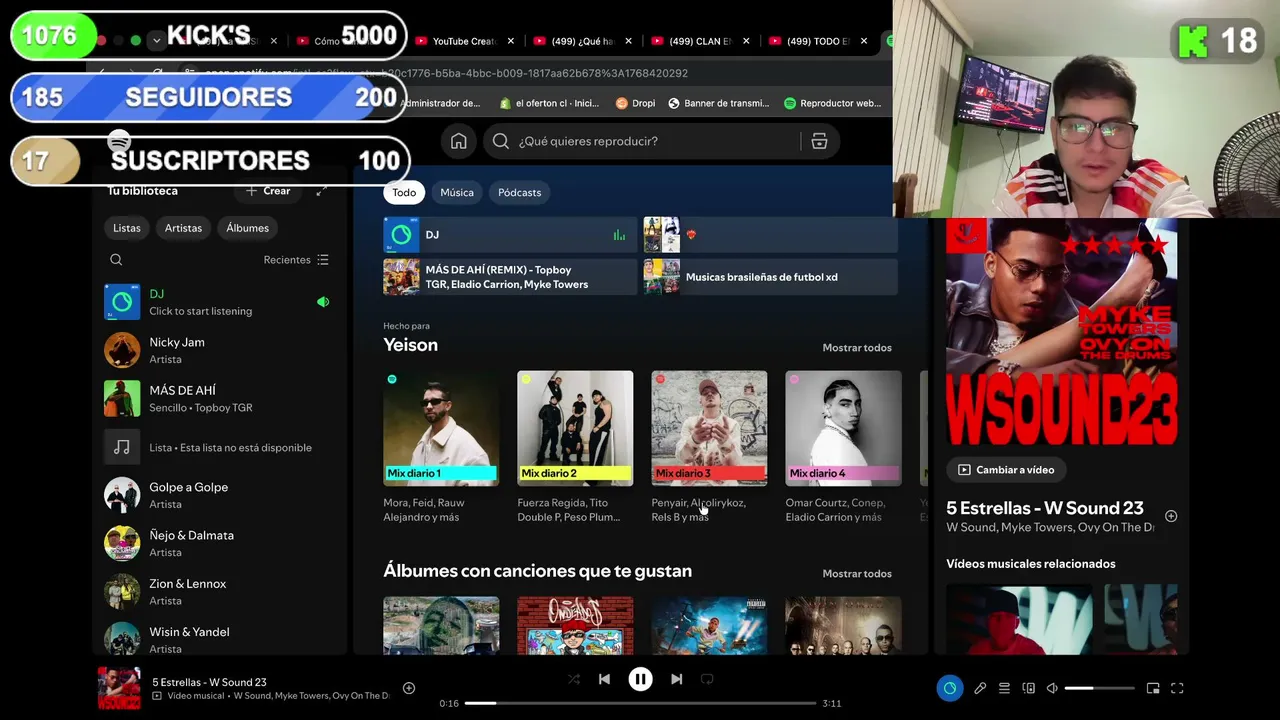This screenshot has height=720, width=1280.
Task: Open the 'el oferton cl' bookmark
Action: coord(548,103)
